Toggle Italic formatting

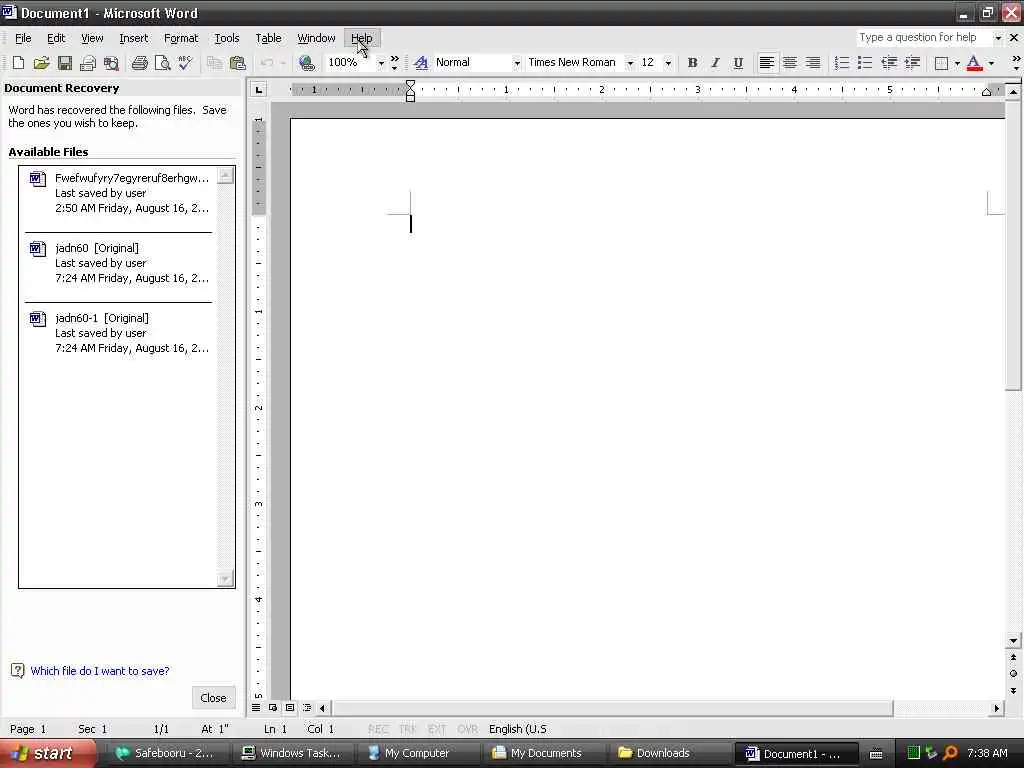tap(715, 63)
